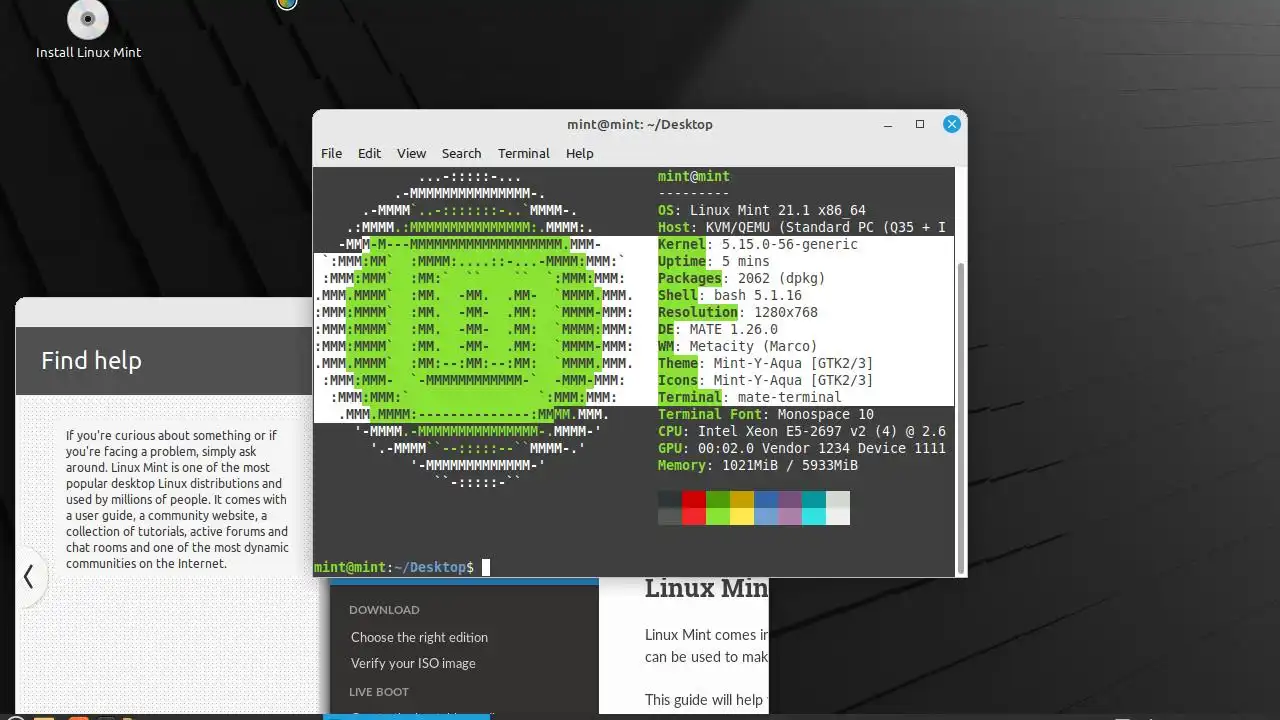1280x720 pixels.
Task: Click the terminal title bar 'mint@mint: ~/Desktop'
Action: [640, 124]
